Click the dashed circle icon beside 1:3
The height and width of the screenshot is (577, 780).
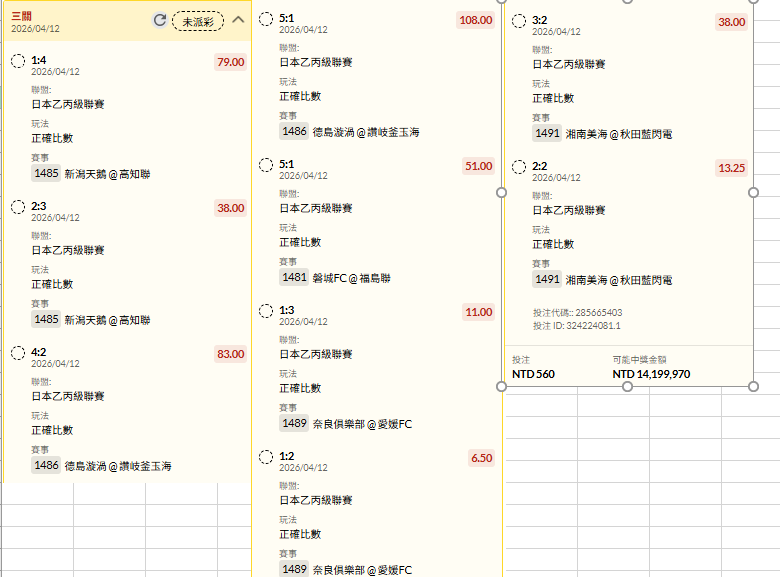click(x=266, y=311)
